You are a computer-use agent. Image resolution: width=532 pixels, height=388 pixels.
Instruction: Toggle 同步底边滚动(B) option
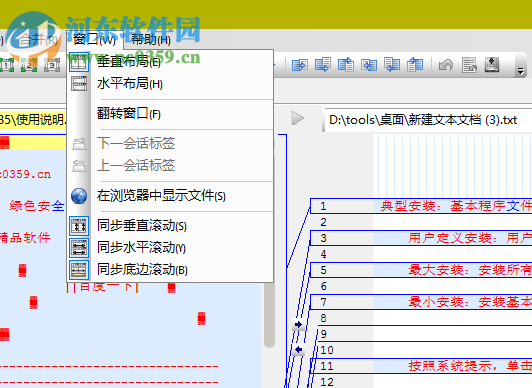pyautogui.click(x=170, y=270)
